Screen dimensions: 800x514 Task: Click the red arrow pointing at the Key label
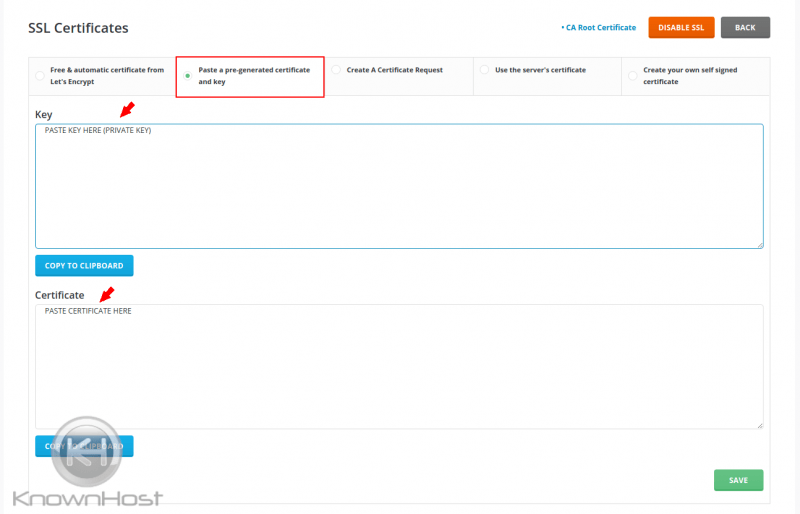point(125,108)
